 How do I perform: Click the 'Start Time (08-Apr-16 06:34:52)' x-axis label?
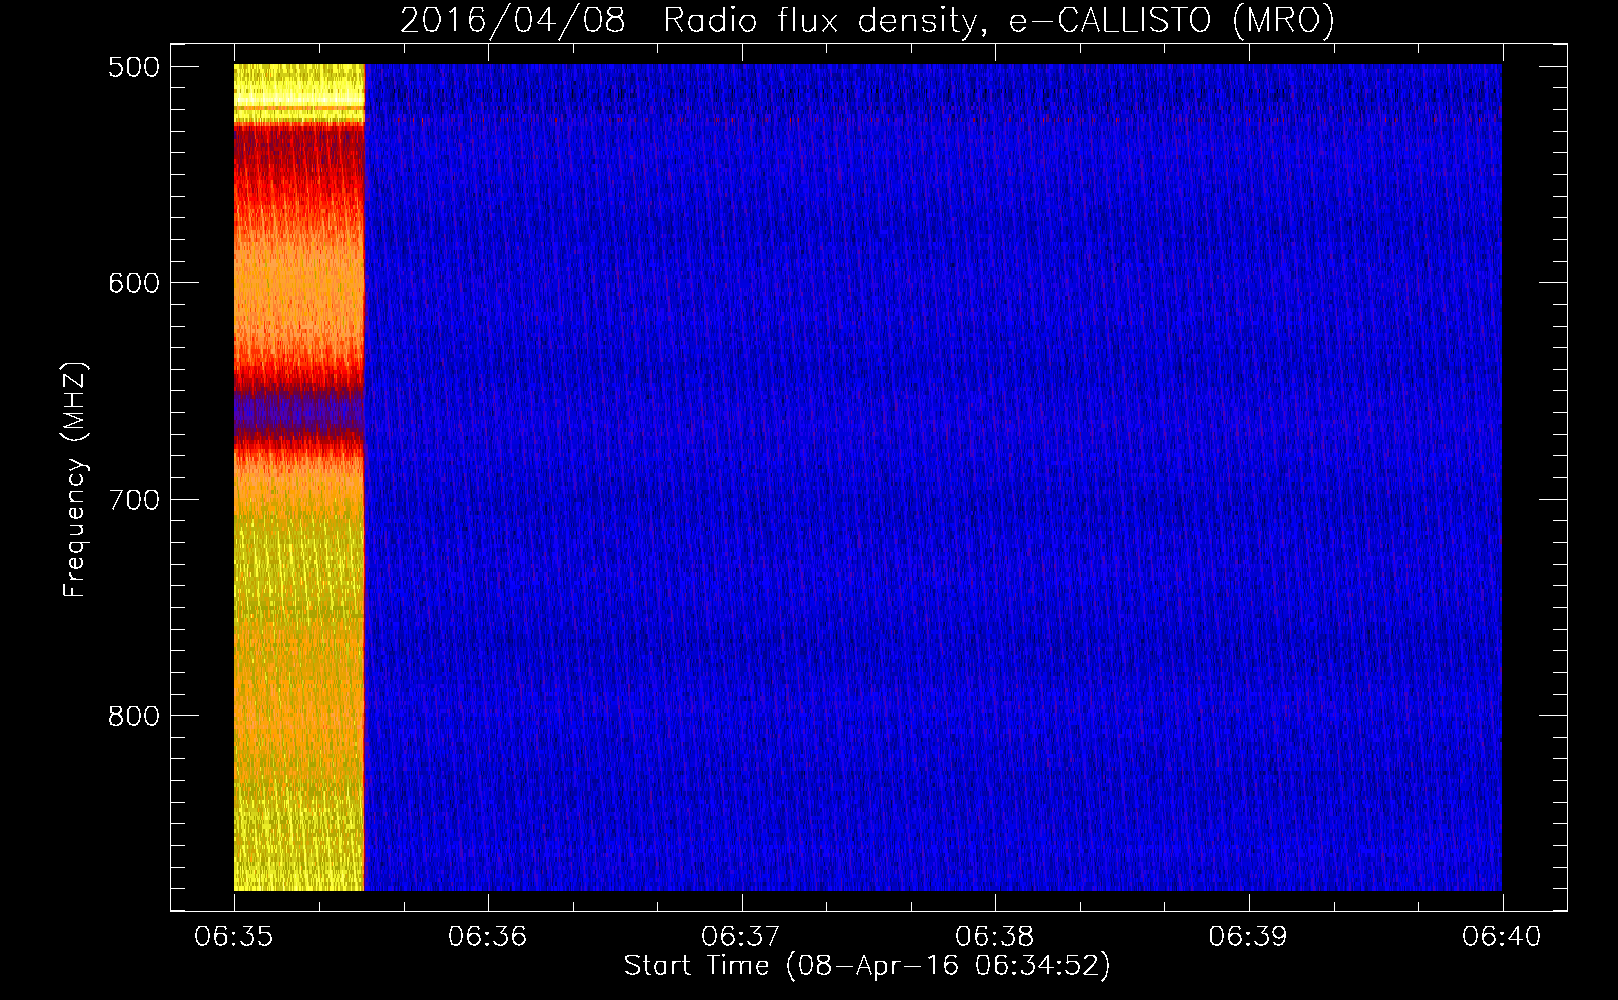tap(867, 966)
